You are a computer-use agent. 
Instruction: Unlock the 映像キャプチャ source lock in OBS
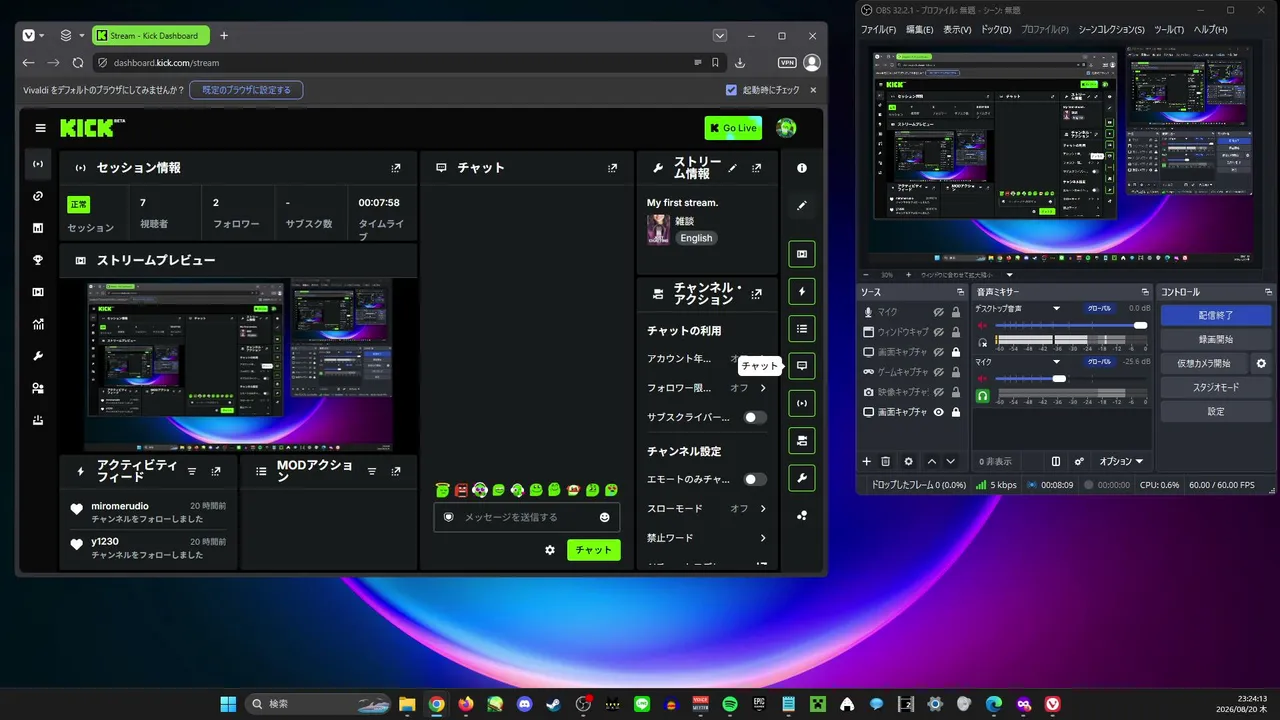pyautogui.click(x=956, y=392)
